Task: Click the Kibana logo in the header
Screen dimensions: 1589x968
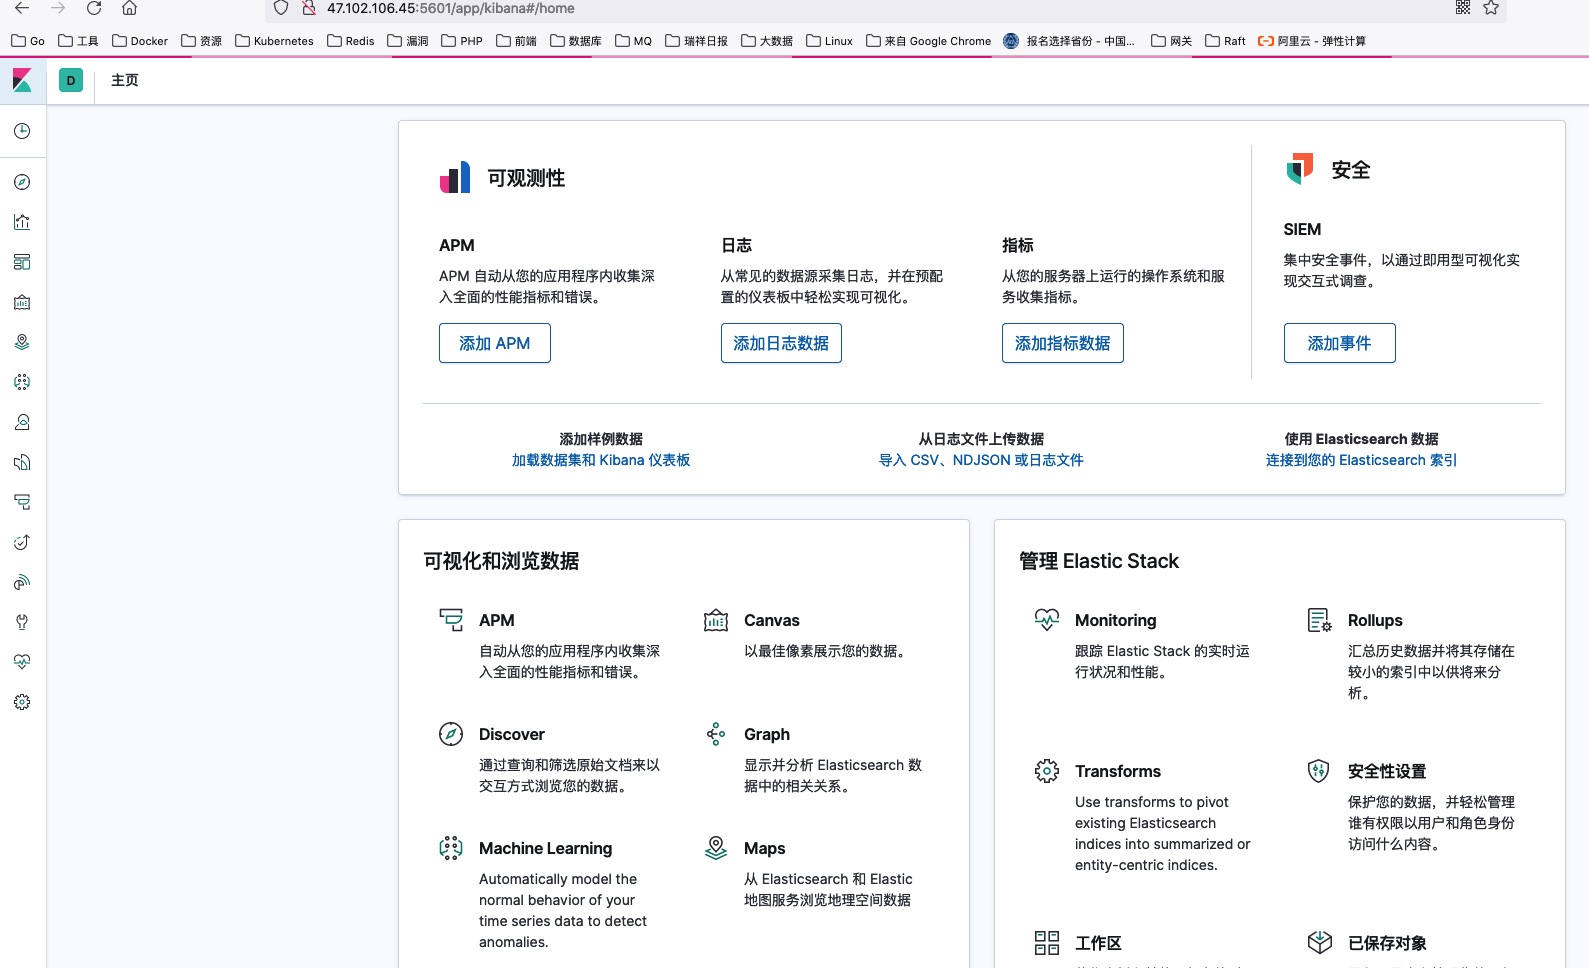Action: pyautogui.click(x=22, y=80)
